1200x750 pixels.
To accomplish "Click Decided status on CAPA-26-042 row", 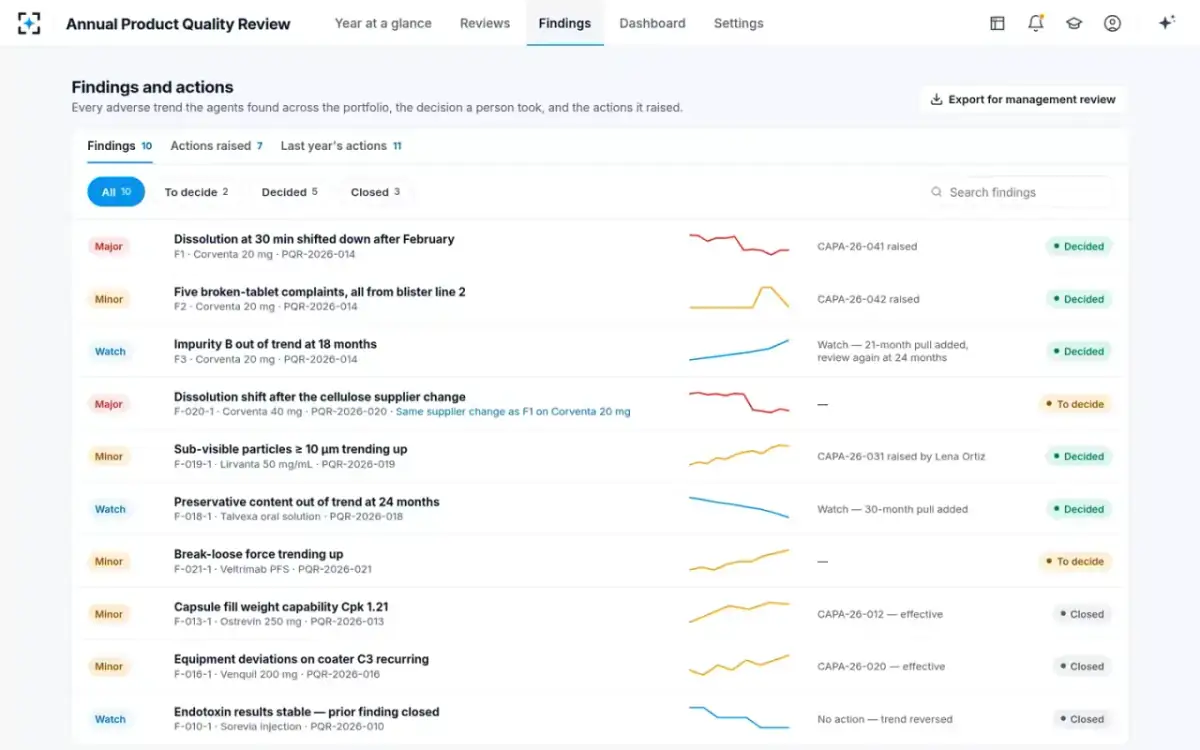I will (1079, 299).
